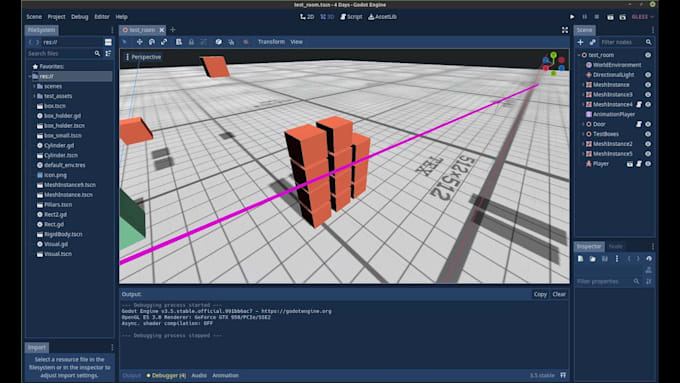Open the AssetLib workspace
Screen dimensions: 680x383
[382, 17]
